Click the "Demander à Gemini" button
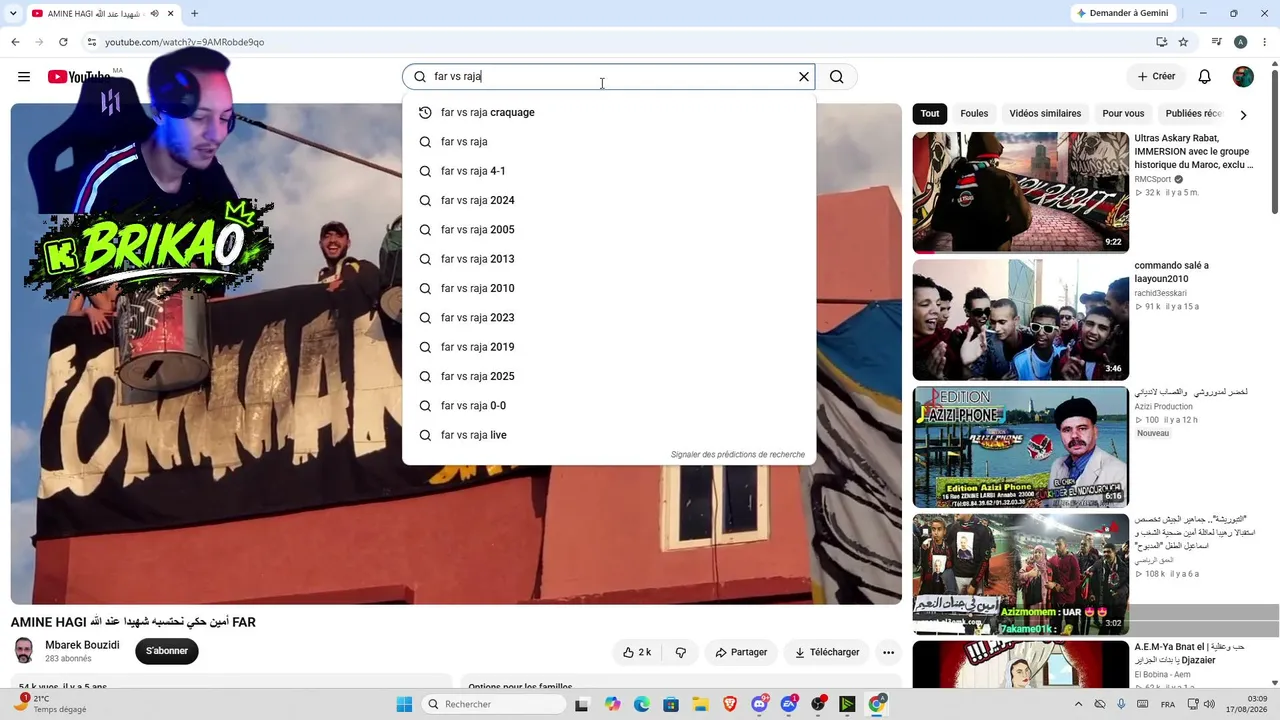The height and width of the screenshot is (720, 1280). (1122, 13)
